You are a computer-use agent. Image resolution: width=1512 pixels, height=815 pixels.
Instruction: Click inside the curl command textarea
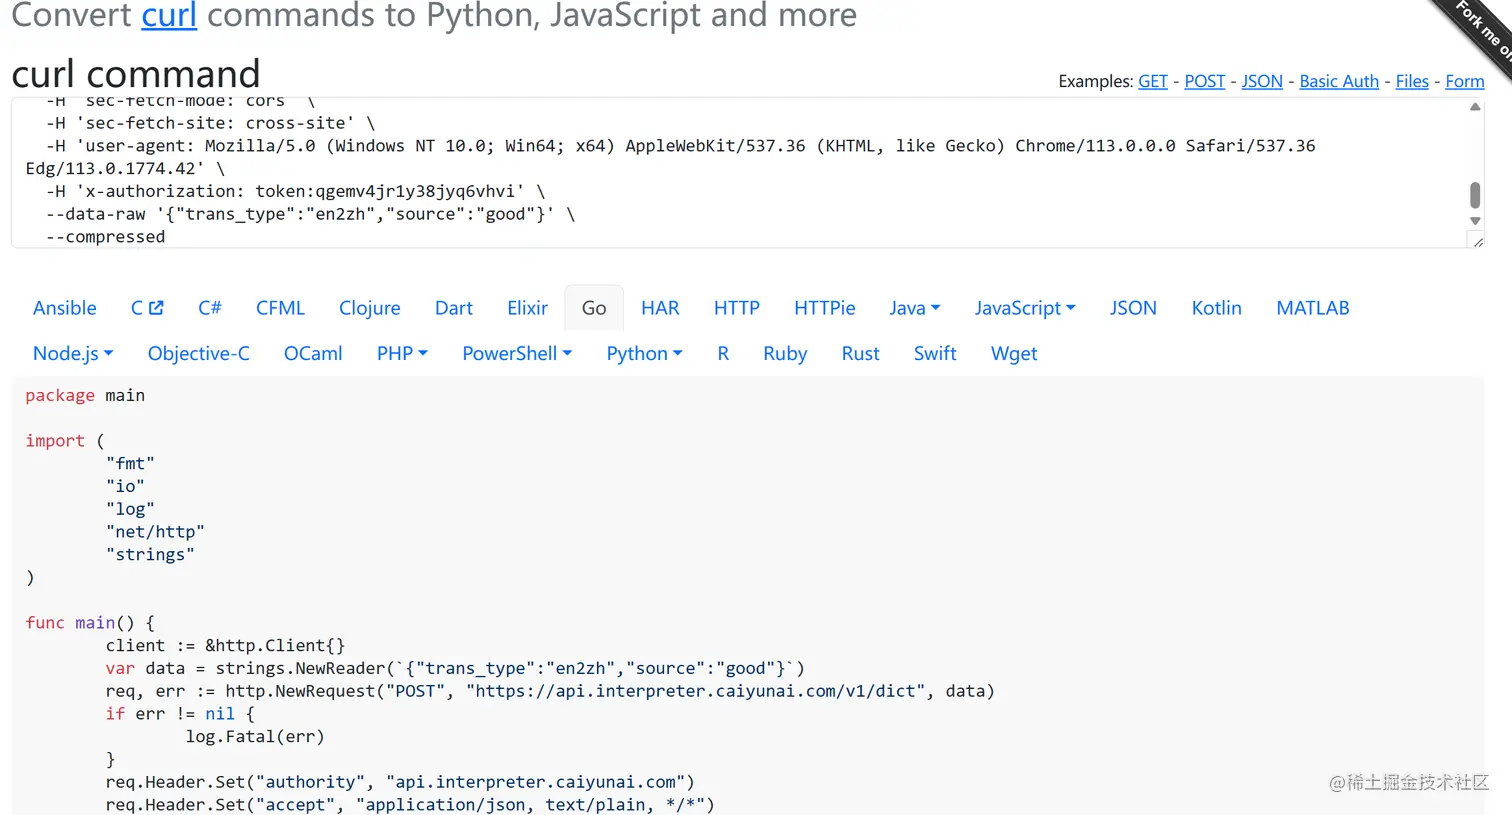700,190
